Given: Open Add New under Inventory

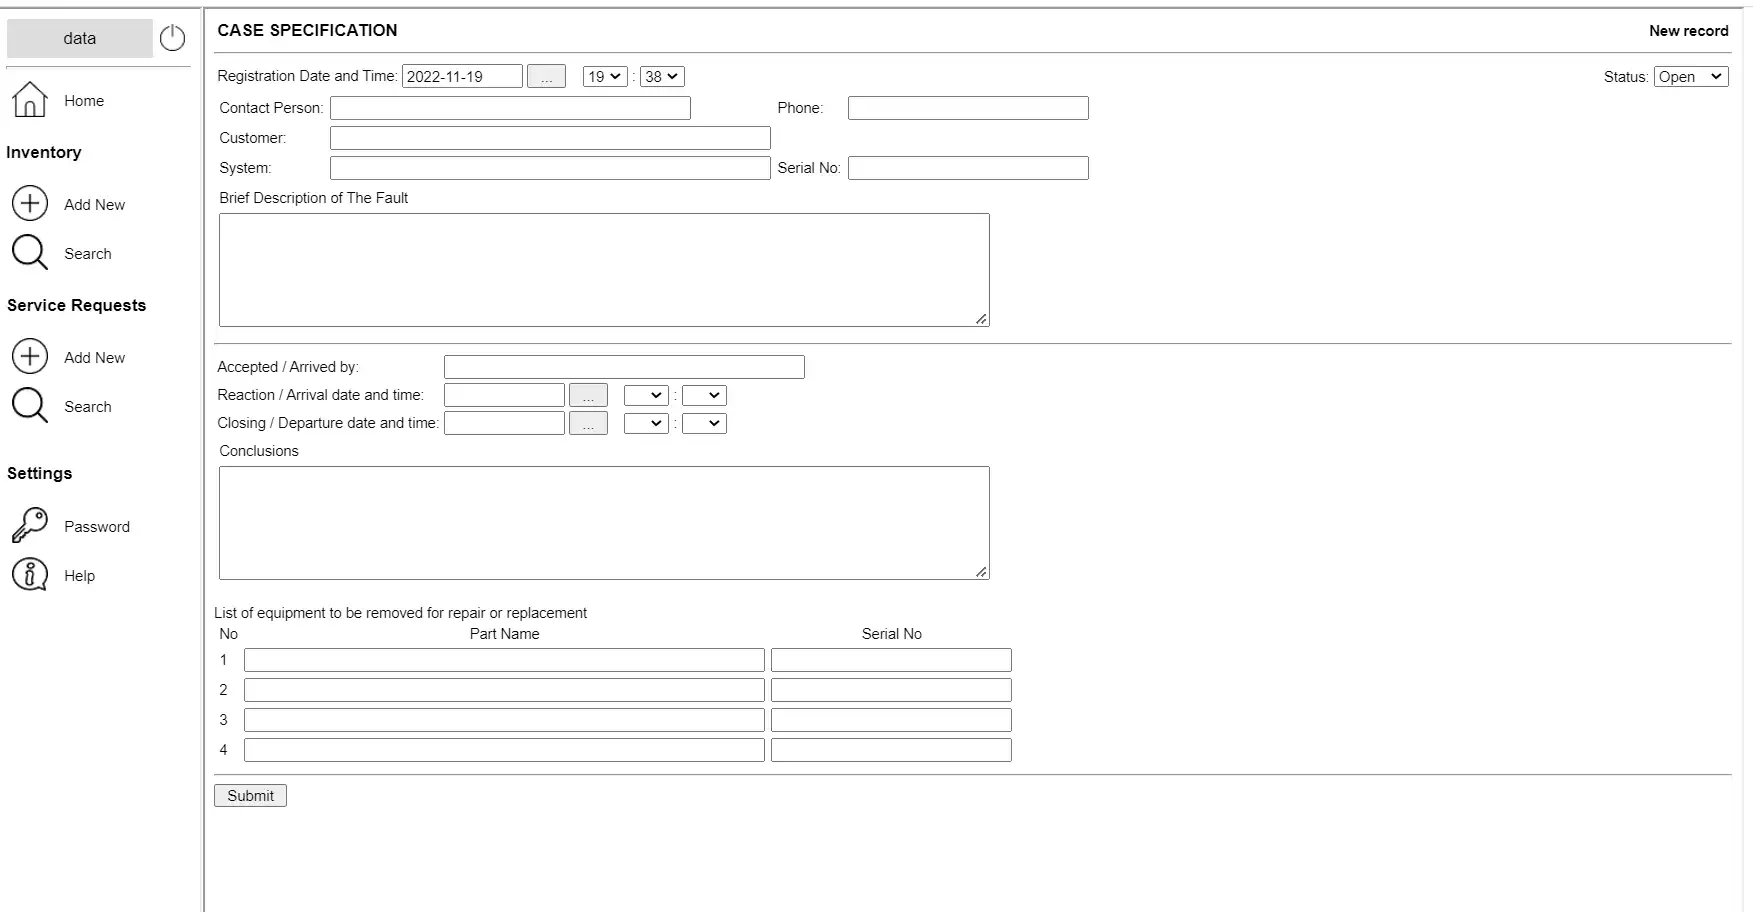Looking at the screenshot, I should (x=95, y=205).
